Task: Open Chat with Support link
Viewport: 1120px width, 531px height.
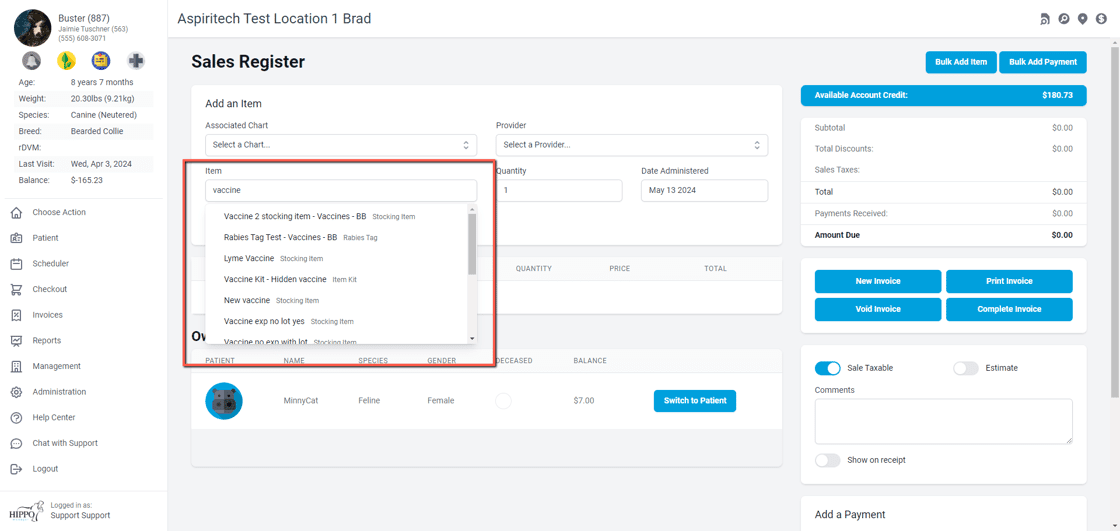Action: (65, 443)
